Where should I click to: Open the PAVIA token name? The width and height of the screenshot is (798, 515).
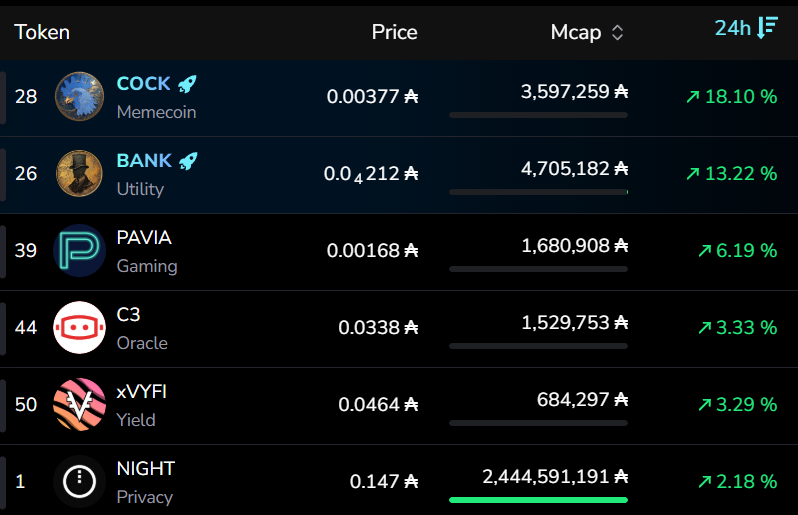click(144, 238)
